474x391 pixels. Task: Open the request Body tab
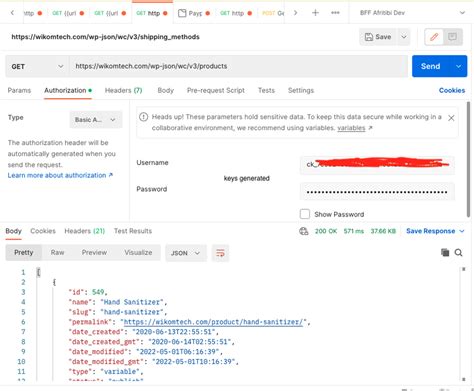[x=166, y=90]
